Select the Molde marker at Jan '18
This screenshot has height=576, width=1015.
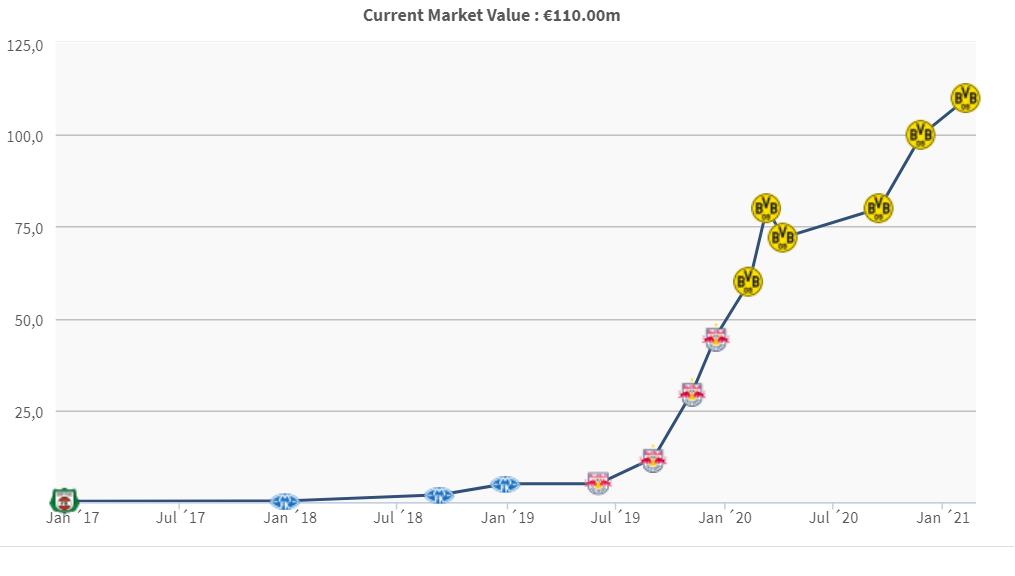click(x=285, y=501)
